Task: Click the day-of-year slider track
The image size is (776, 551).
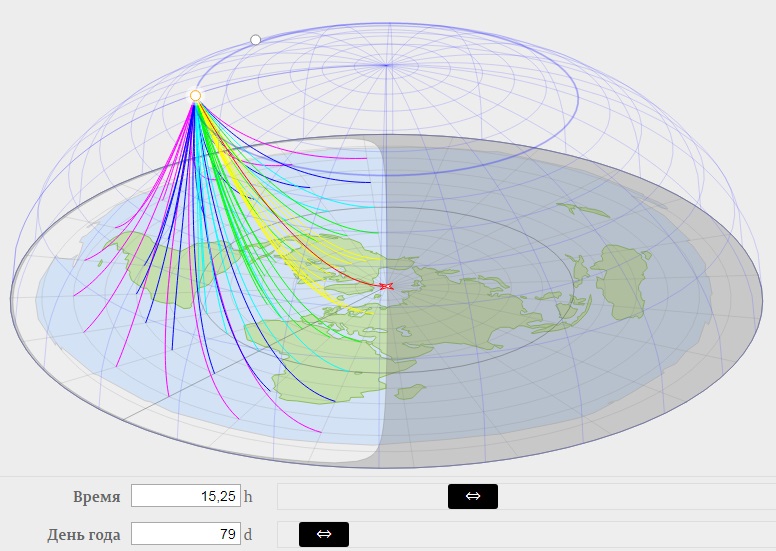Action: click(x=527, y=534)
